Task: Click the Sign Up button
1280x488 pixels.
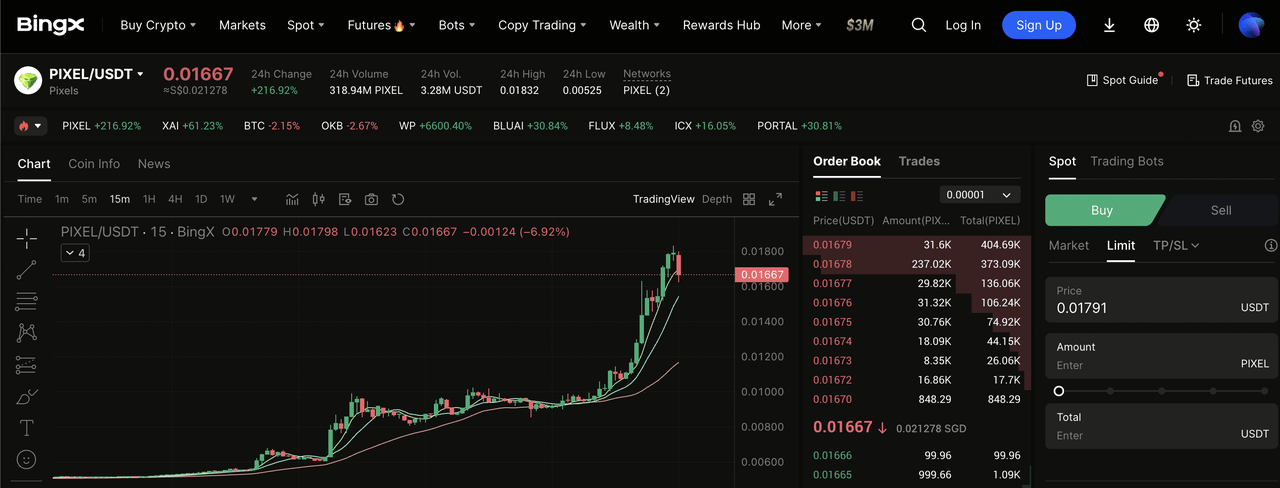Action: (1039, 25)
